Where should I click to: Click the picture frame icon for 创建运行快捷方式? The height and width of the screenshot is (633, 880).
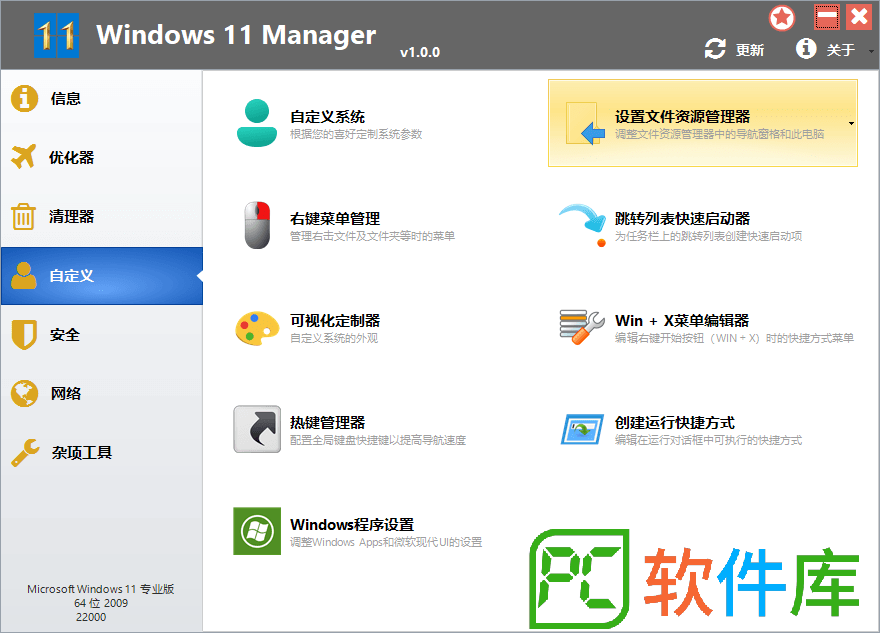point(582,429)
